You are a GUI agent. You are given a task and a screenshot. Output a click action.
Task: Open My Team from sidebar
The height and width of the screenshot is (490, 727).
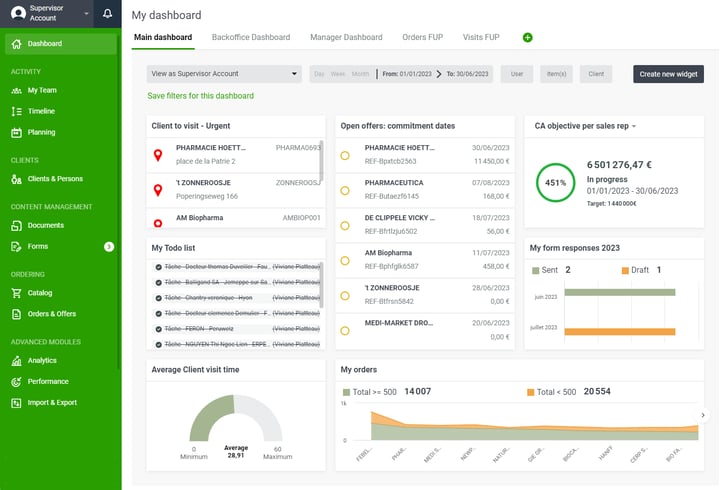pyautogui.click(x=41, y=90)
